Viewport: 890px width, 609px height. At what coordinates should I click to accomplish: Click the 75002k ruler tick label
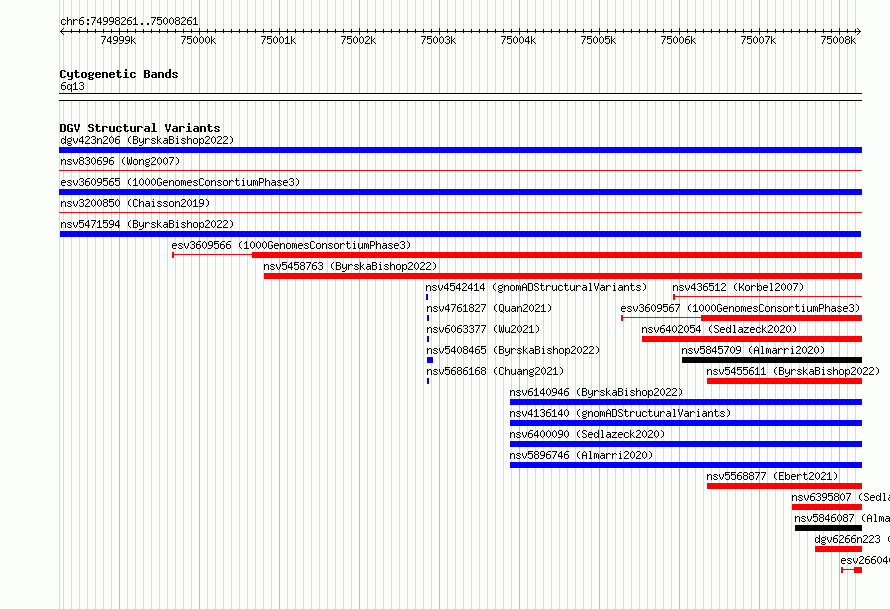pyautogui.click(x=358, y=40)
